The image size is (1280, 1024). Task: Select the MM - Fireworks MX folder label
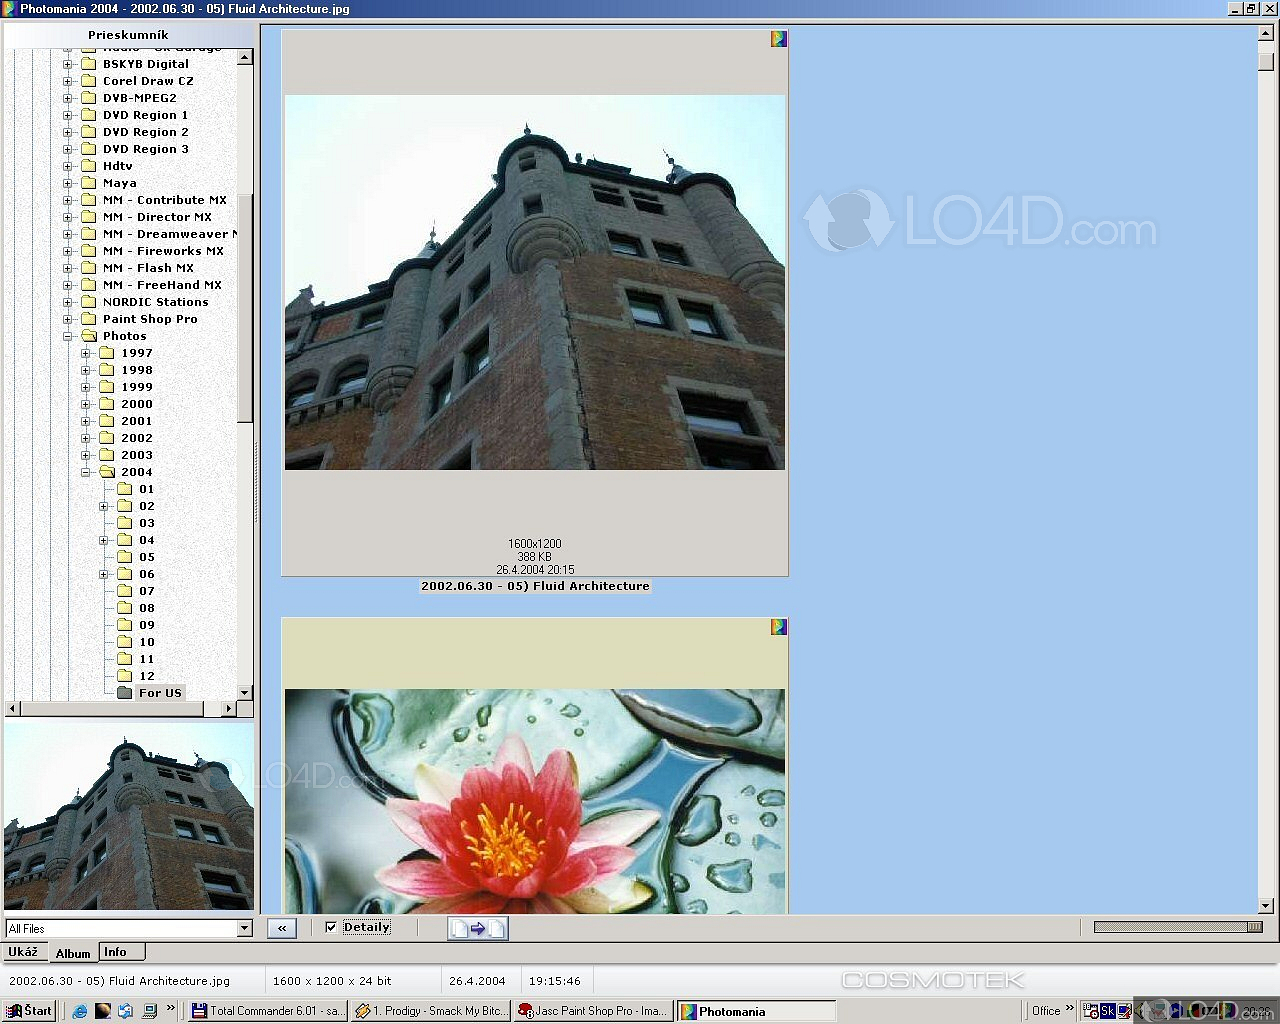[164, 251]
